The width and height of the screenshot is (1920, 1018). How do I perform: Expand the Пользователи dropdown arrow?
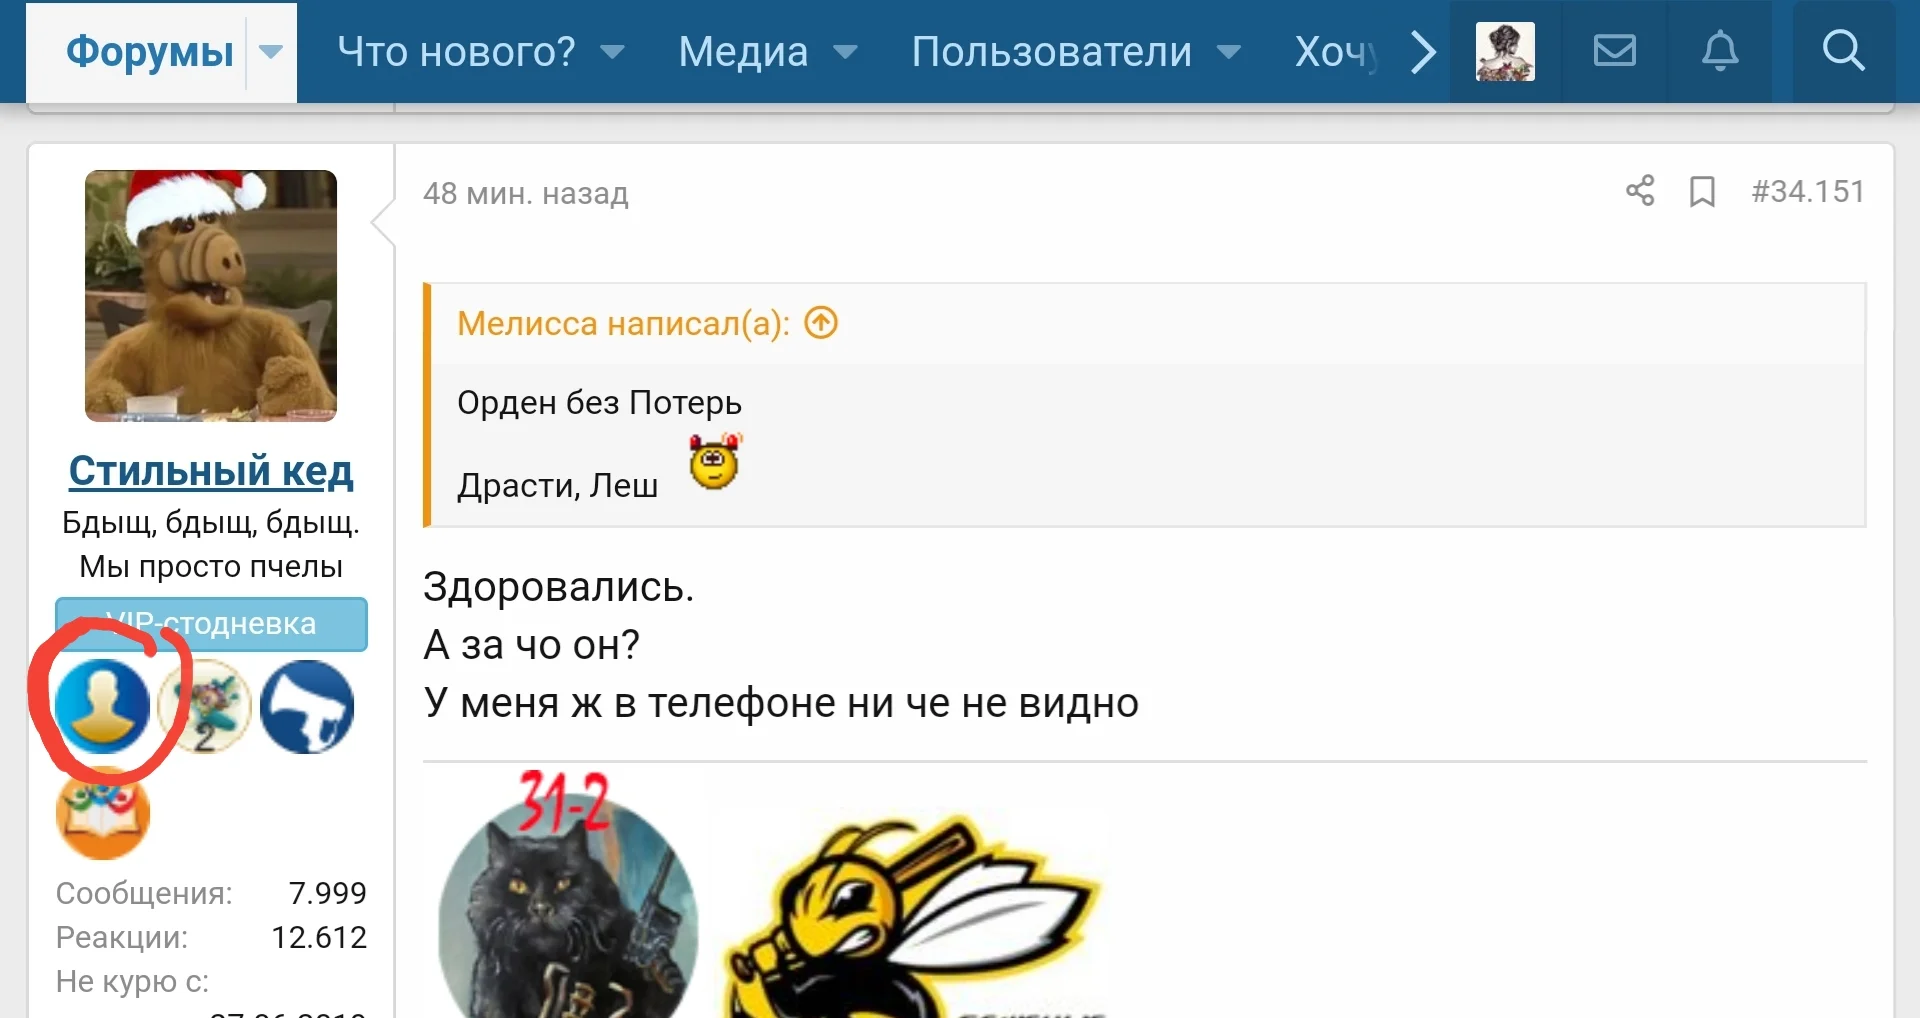(x=1229, y=52)
